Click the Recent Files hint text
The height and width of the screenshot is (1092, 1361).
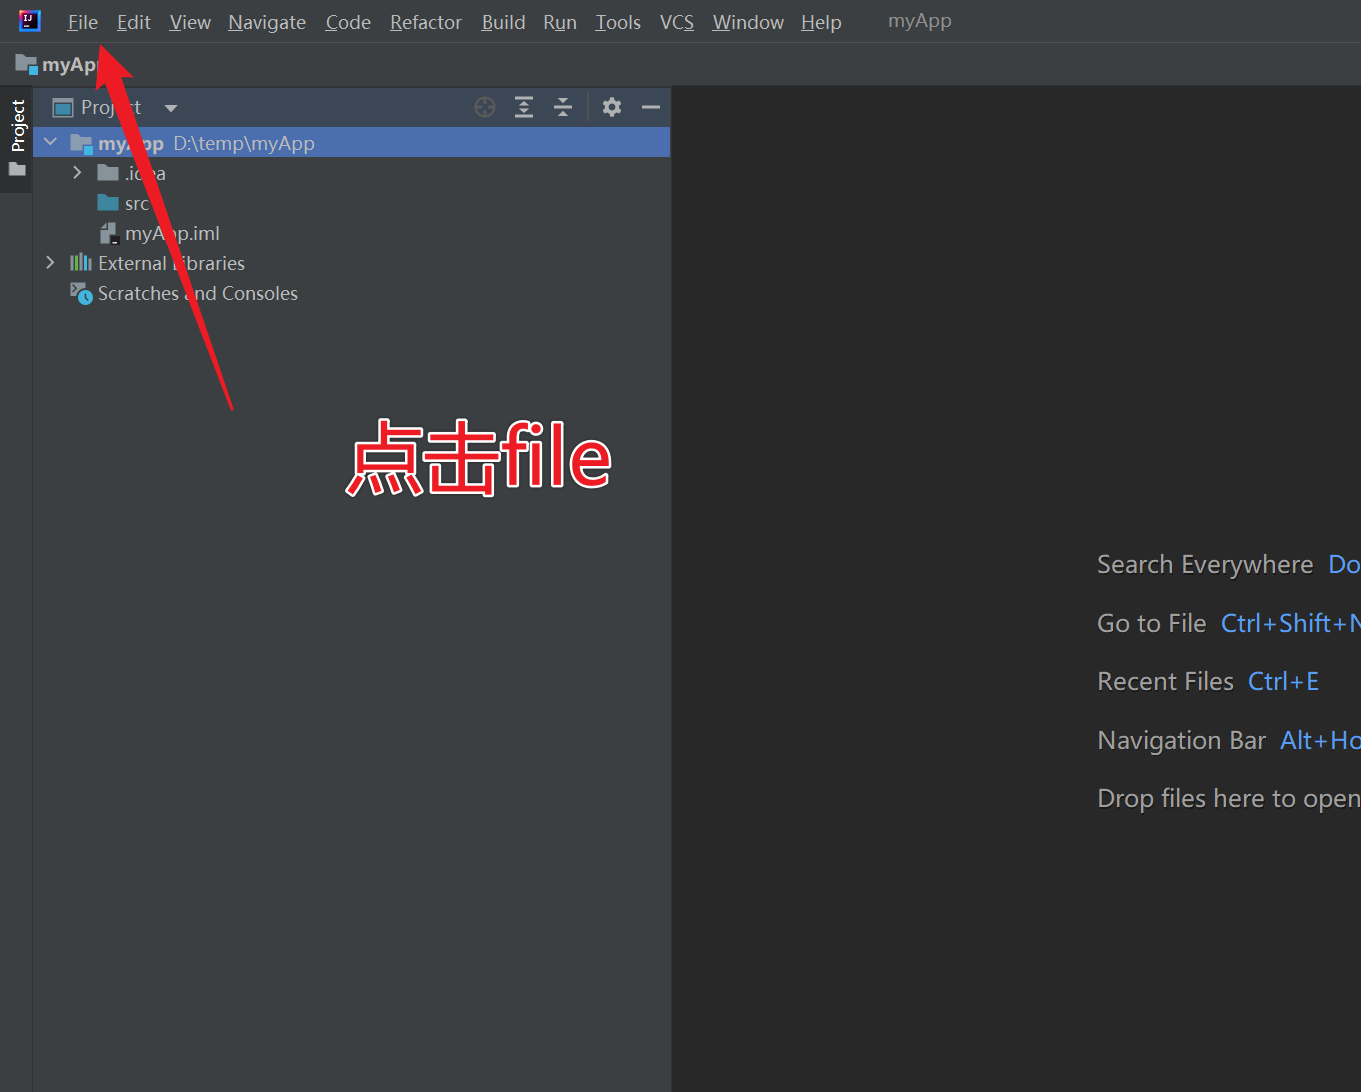tap(1166, 682)
